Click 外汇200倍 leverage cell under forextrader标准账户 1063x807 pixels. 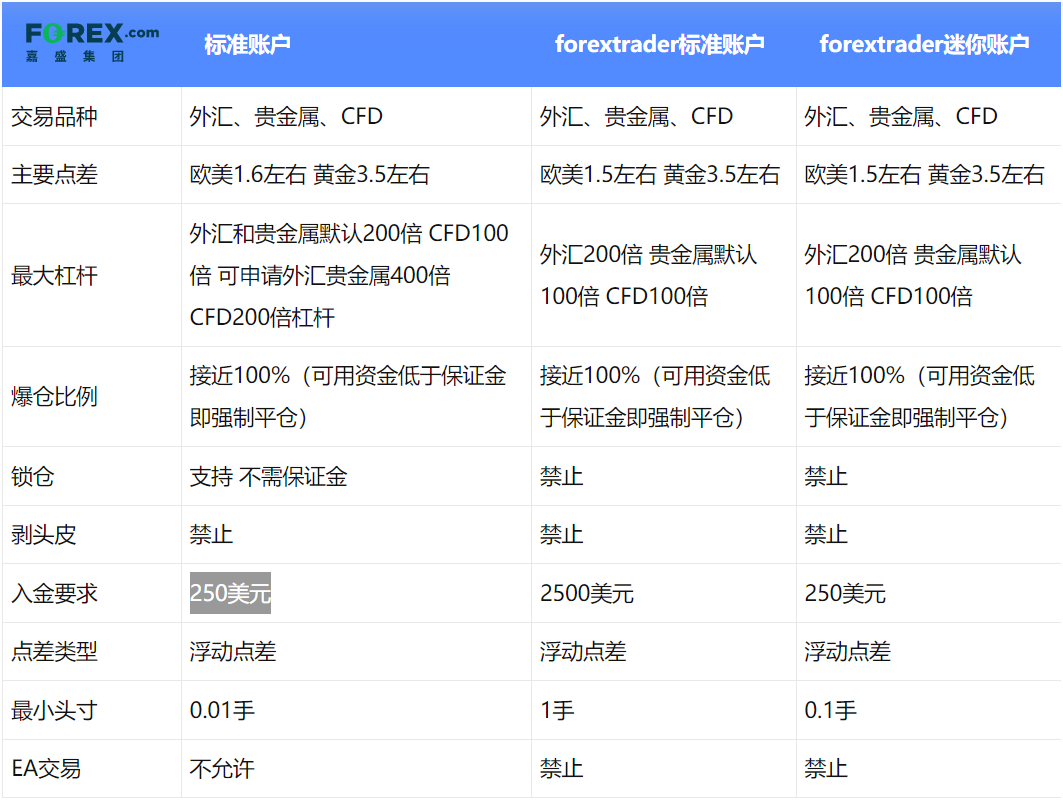(649, 275)
